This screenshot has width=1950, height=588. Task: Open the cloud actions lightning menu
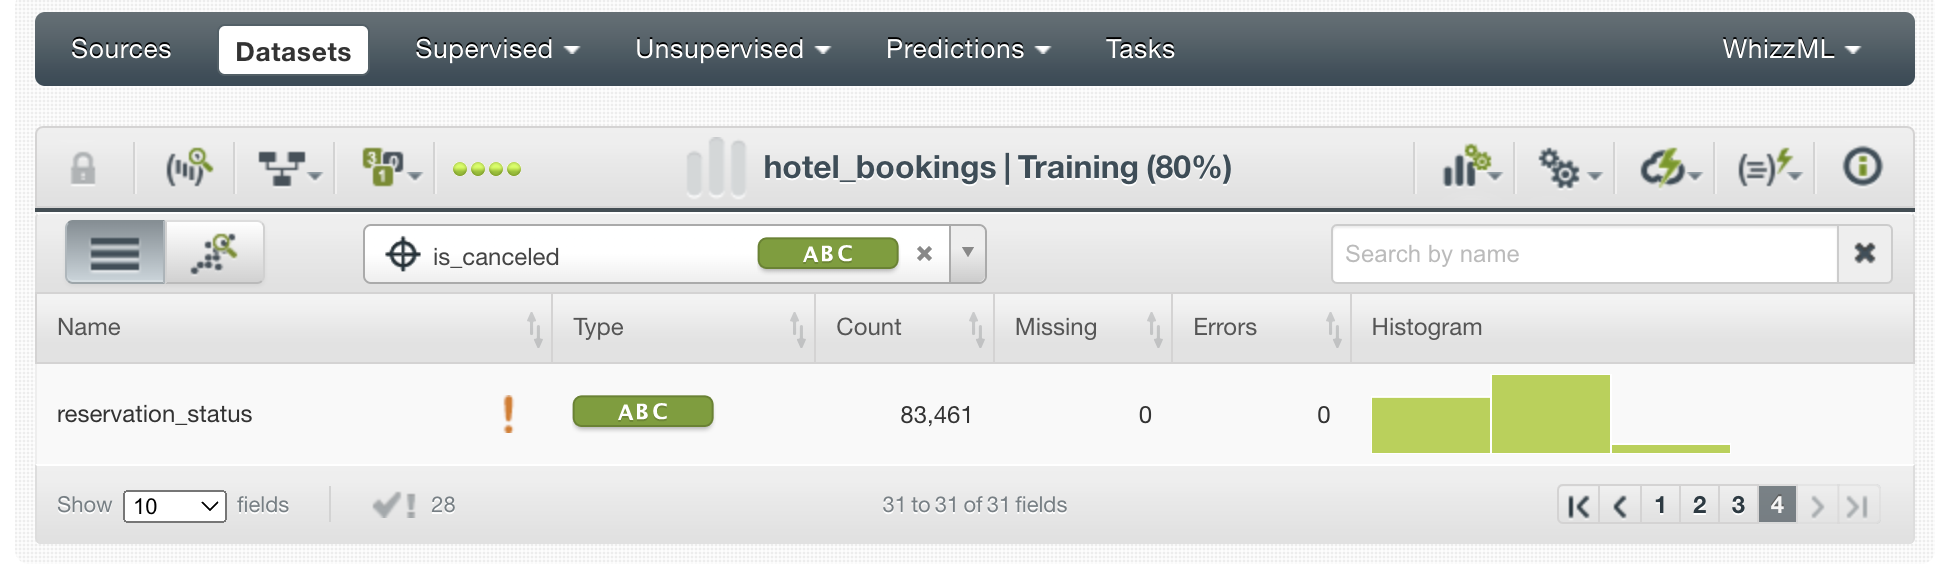click(x=1668, y=168)
